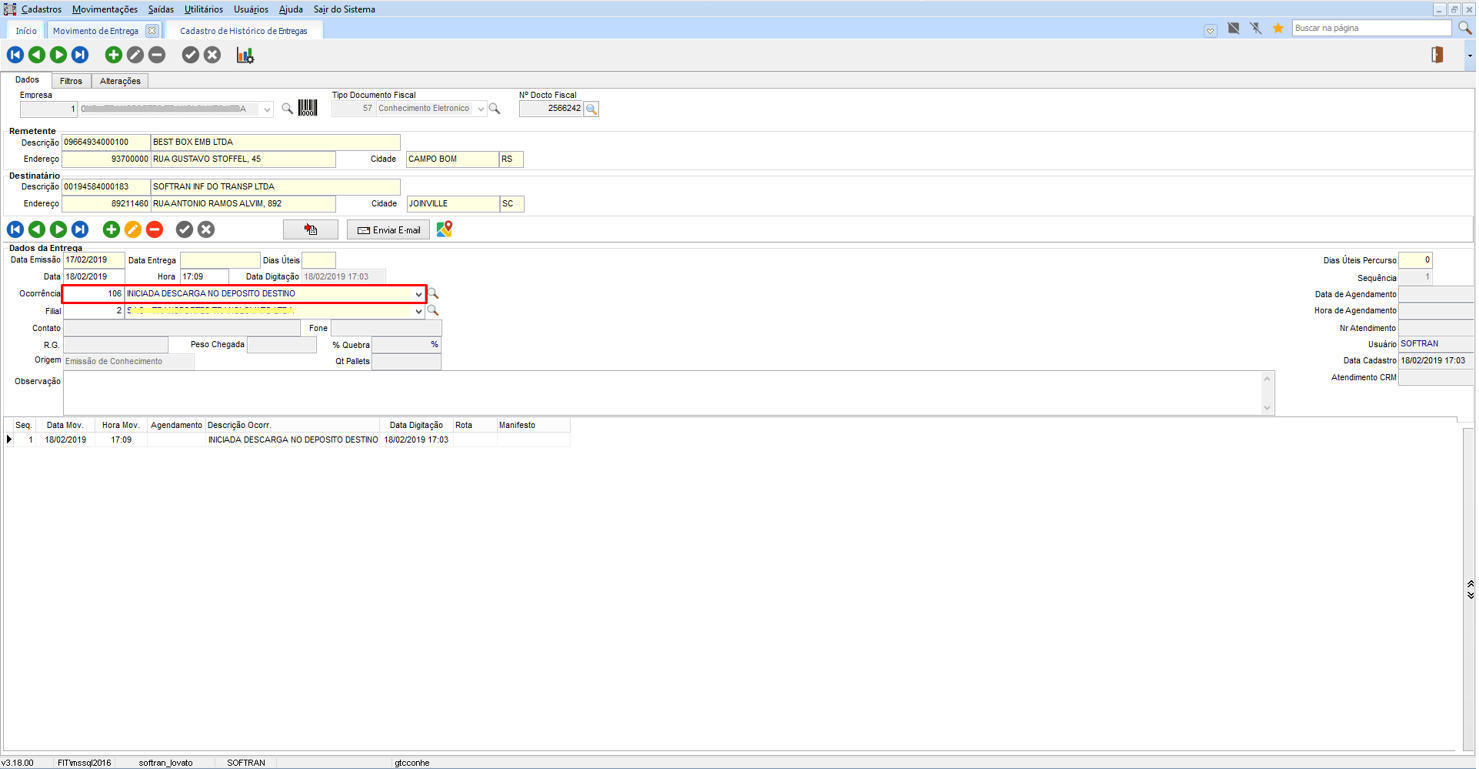Edit record using top gray pencil icon
Viewport: 1479px width, 769px height.
tap(135, 55)
